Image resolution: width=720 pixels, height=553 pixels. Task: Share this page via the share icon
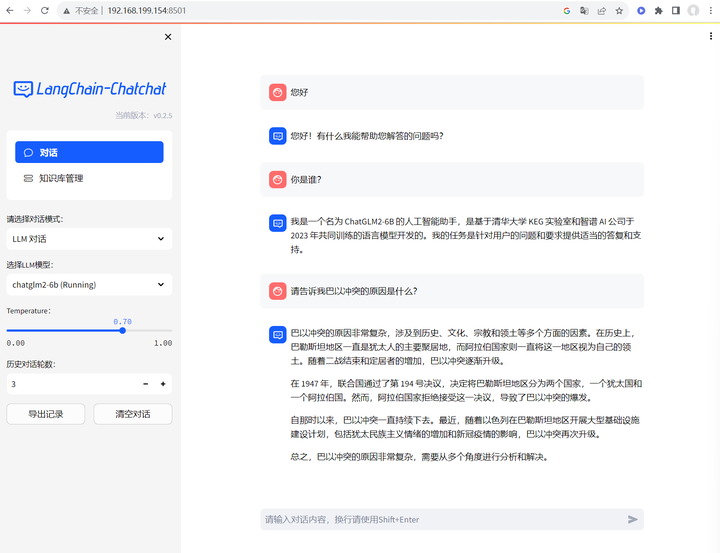tap(602, 11)
